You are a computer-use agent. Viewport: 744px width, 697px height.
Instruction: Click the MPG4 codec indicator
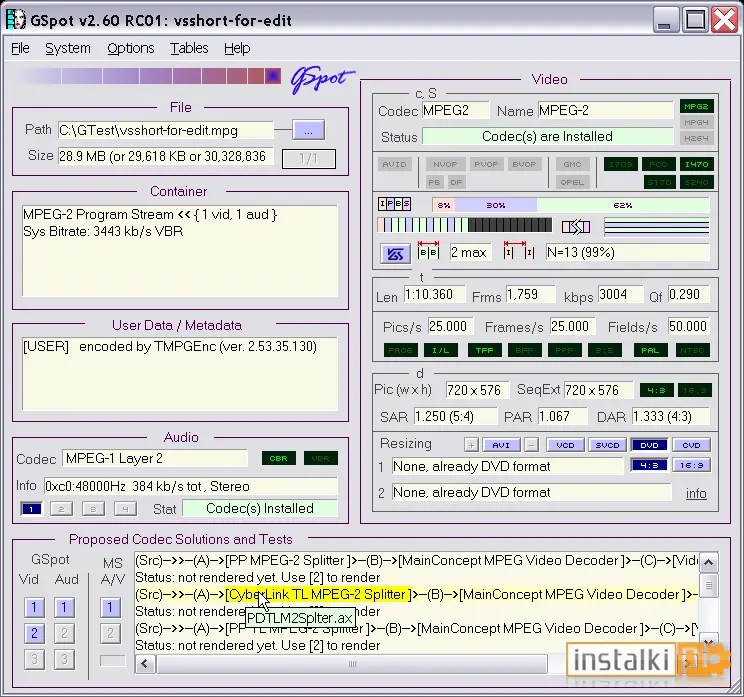click(696, 122)
